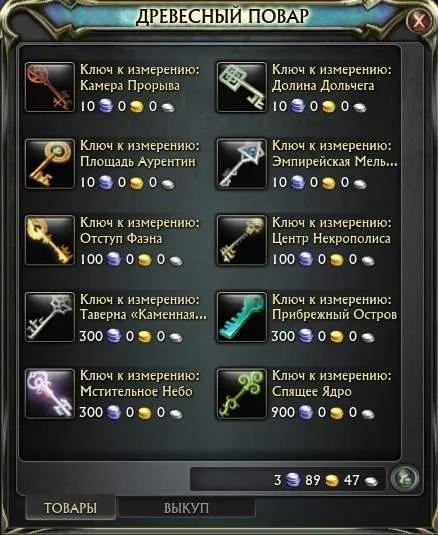Pick the Площадь Аурентин bronze key icon

pos(50,163)
